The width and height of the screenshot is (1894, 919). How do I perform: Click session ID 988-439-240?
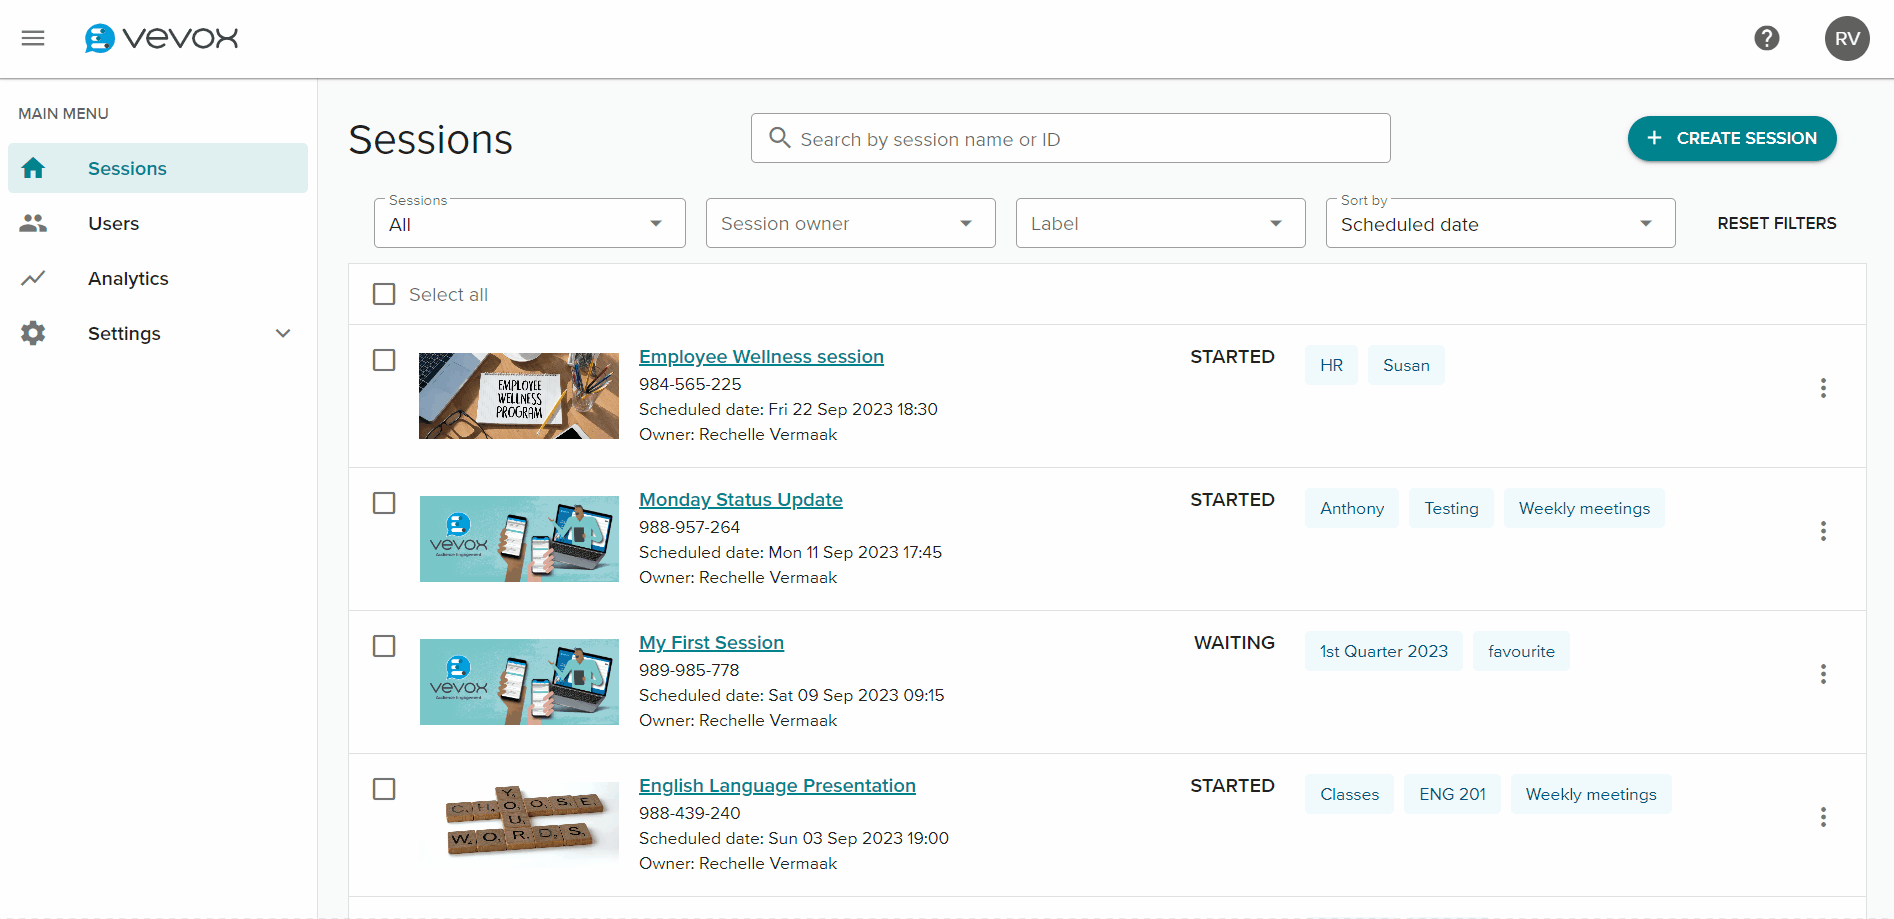(x=690, y=813)
